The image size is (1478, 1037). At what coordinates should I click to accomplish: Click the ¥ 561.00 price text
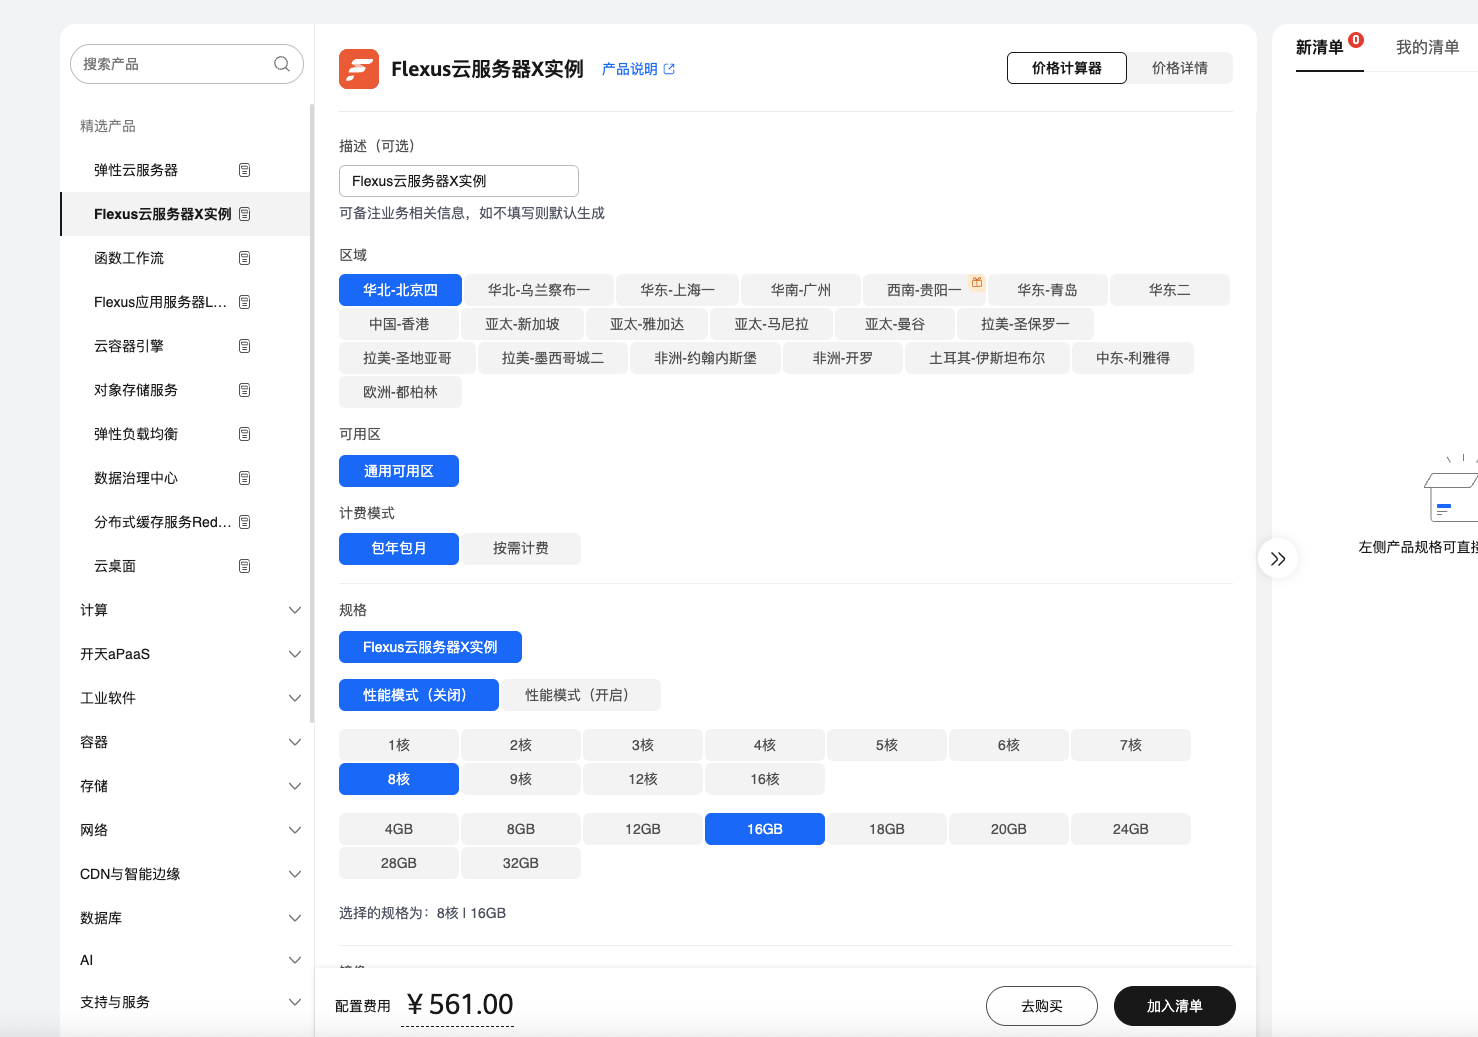pyautogui.click(x=460, y=1004)
